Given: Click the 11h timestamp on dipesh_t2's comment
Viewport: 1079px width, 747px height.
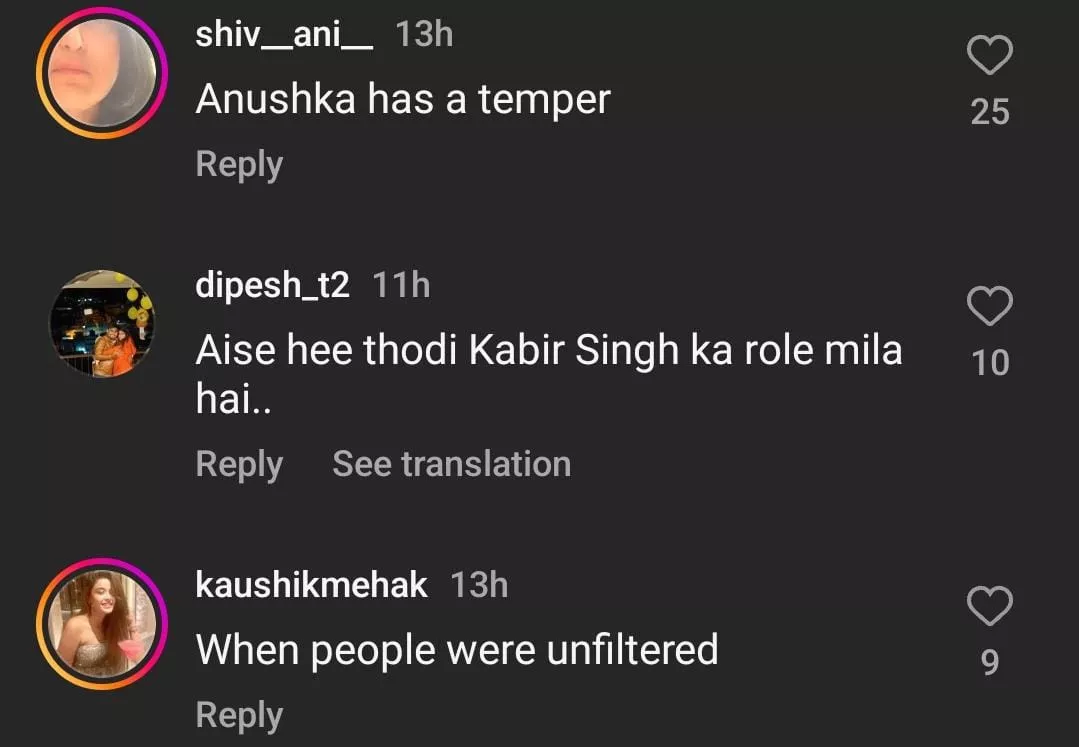Looking at the screenshot, I should tap(401, 286).
